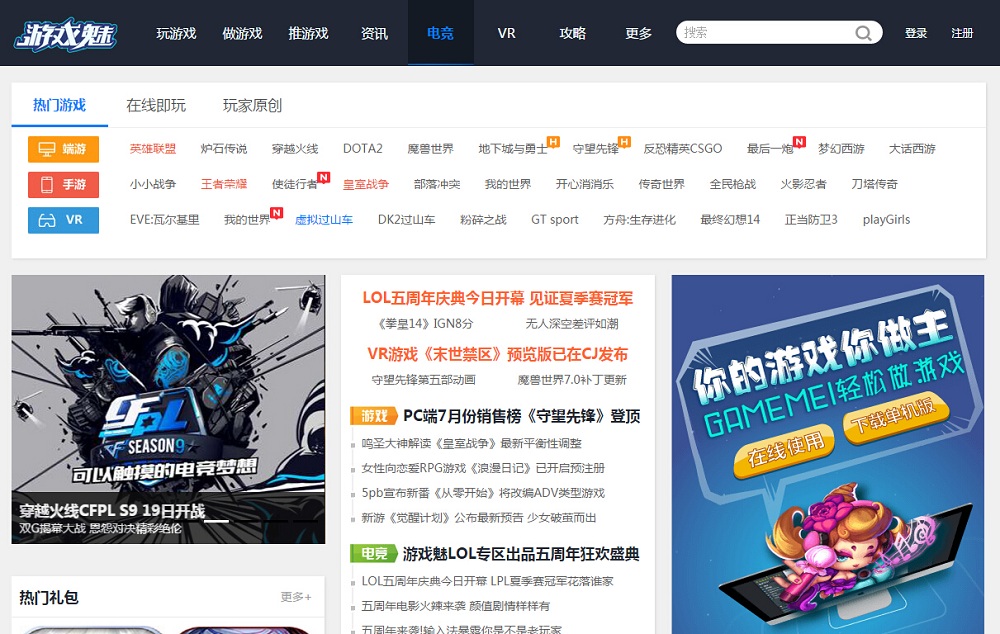Click the active carousel indicator on CFPL banner
The width and height of the screenshot is (1000, 634).
(x=217, y=521)
